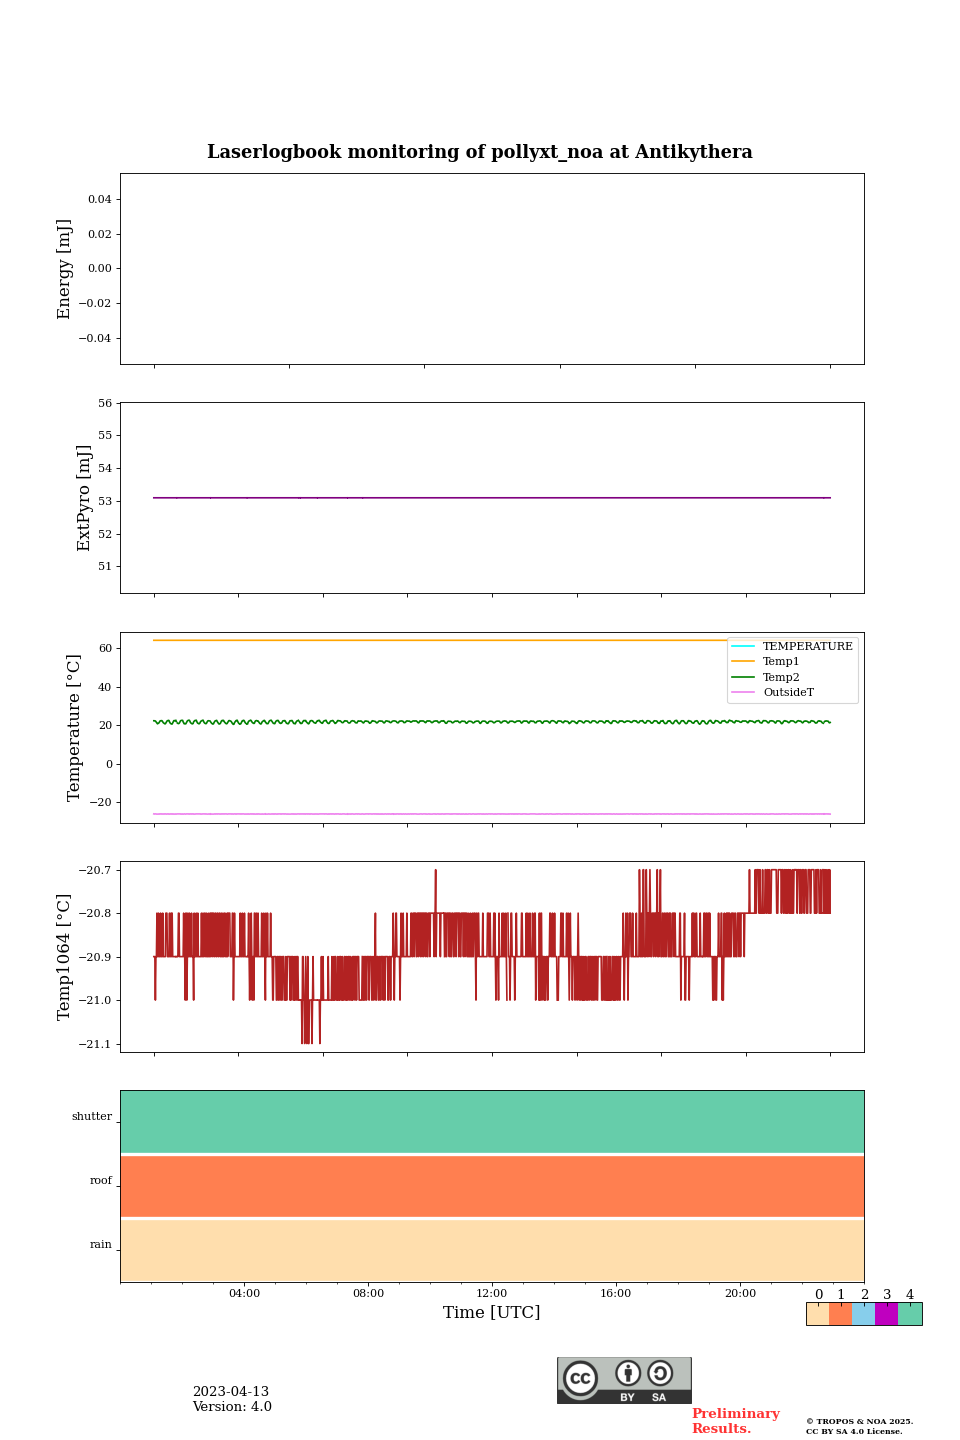Screen dimensions: 960x1440
Task: Click the 04:00 time tick label
Action: (x=244, y=1293)
